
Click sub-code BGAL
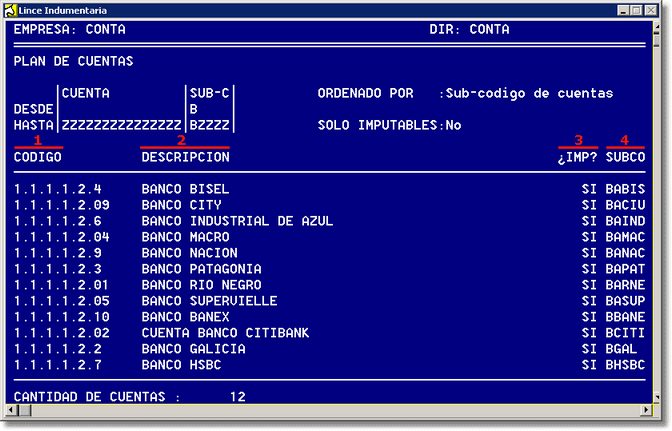621,349
